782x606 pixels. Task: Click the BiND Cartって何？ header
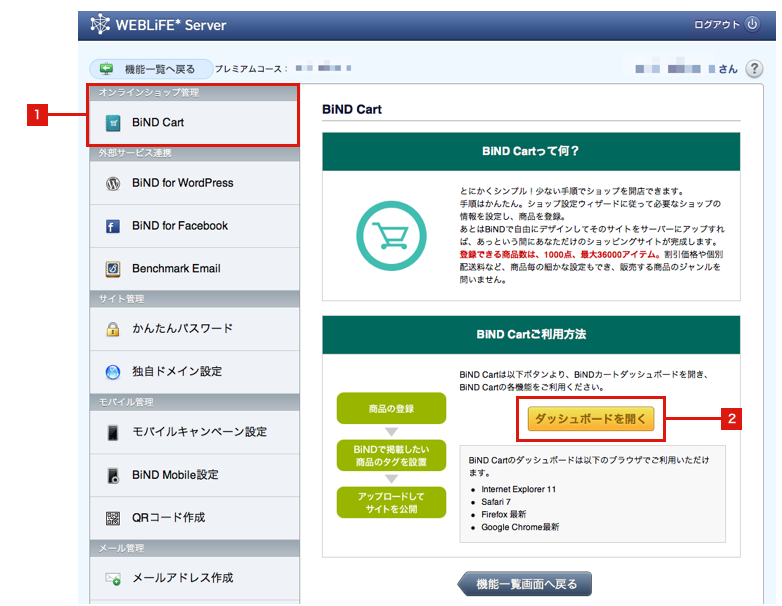[x=531, y=151]
